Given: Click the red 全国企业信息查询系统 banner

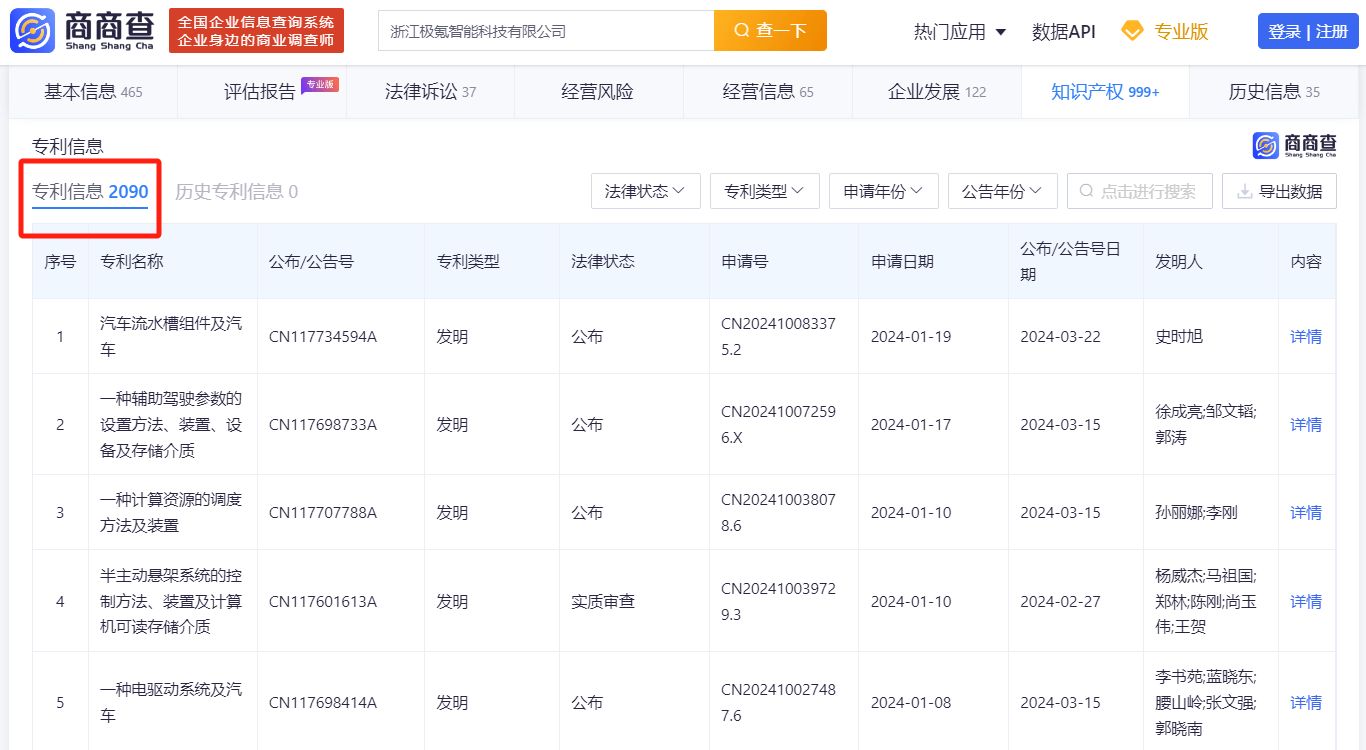Looking at the screenshot, I should (x=256, y=31).
